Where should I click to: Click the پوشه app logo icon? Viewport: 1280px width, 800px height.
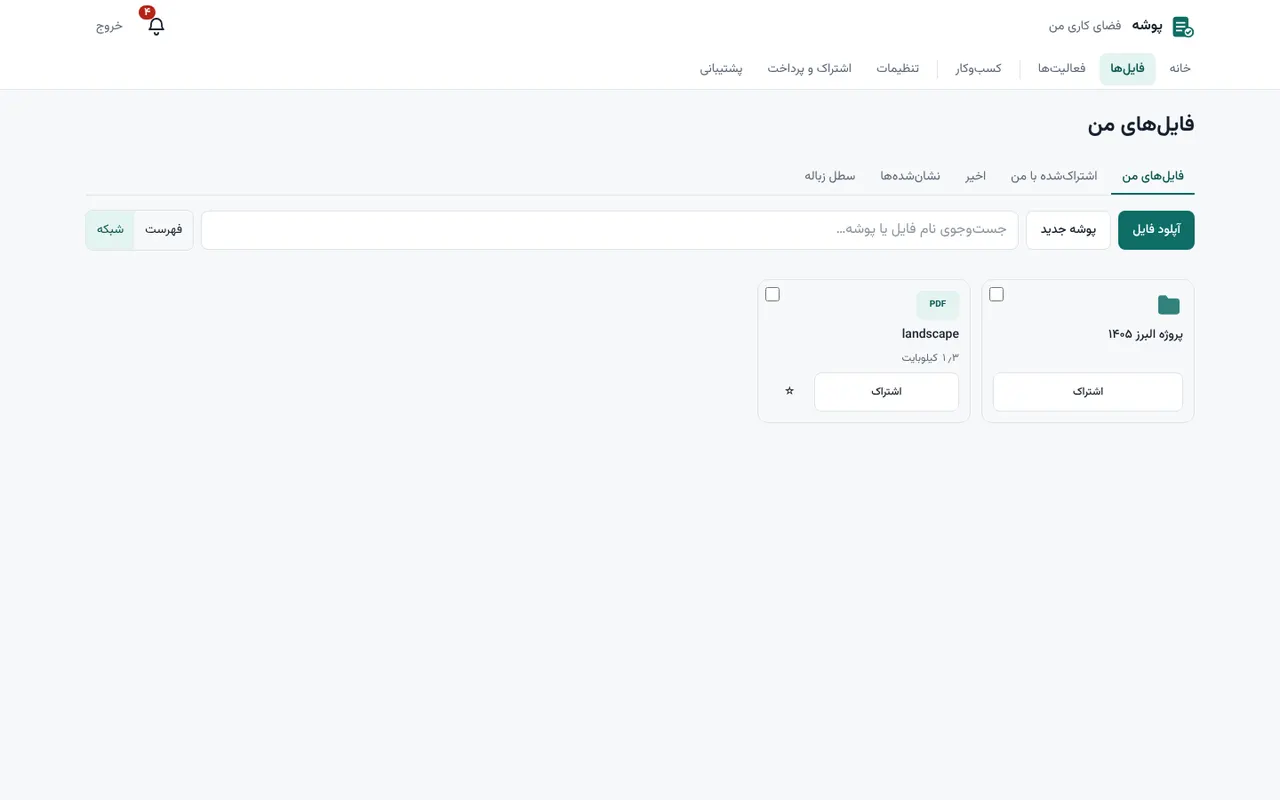click(1183, 27)
